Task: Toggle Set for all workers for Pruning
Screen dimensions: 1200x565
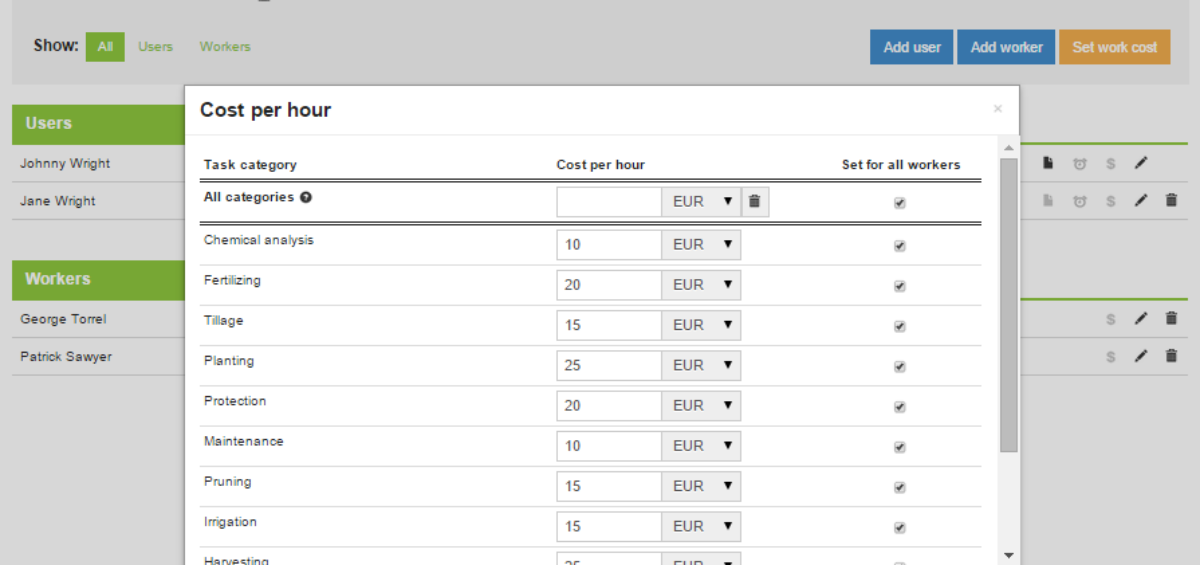Action: tap(900, 488)
